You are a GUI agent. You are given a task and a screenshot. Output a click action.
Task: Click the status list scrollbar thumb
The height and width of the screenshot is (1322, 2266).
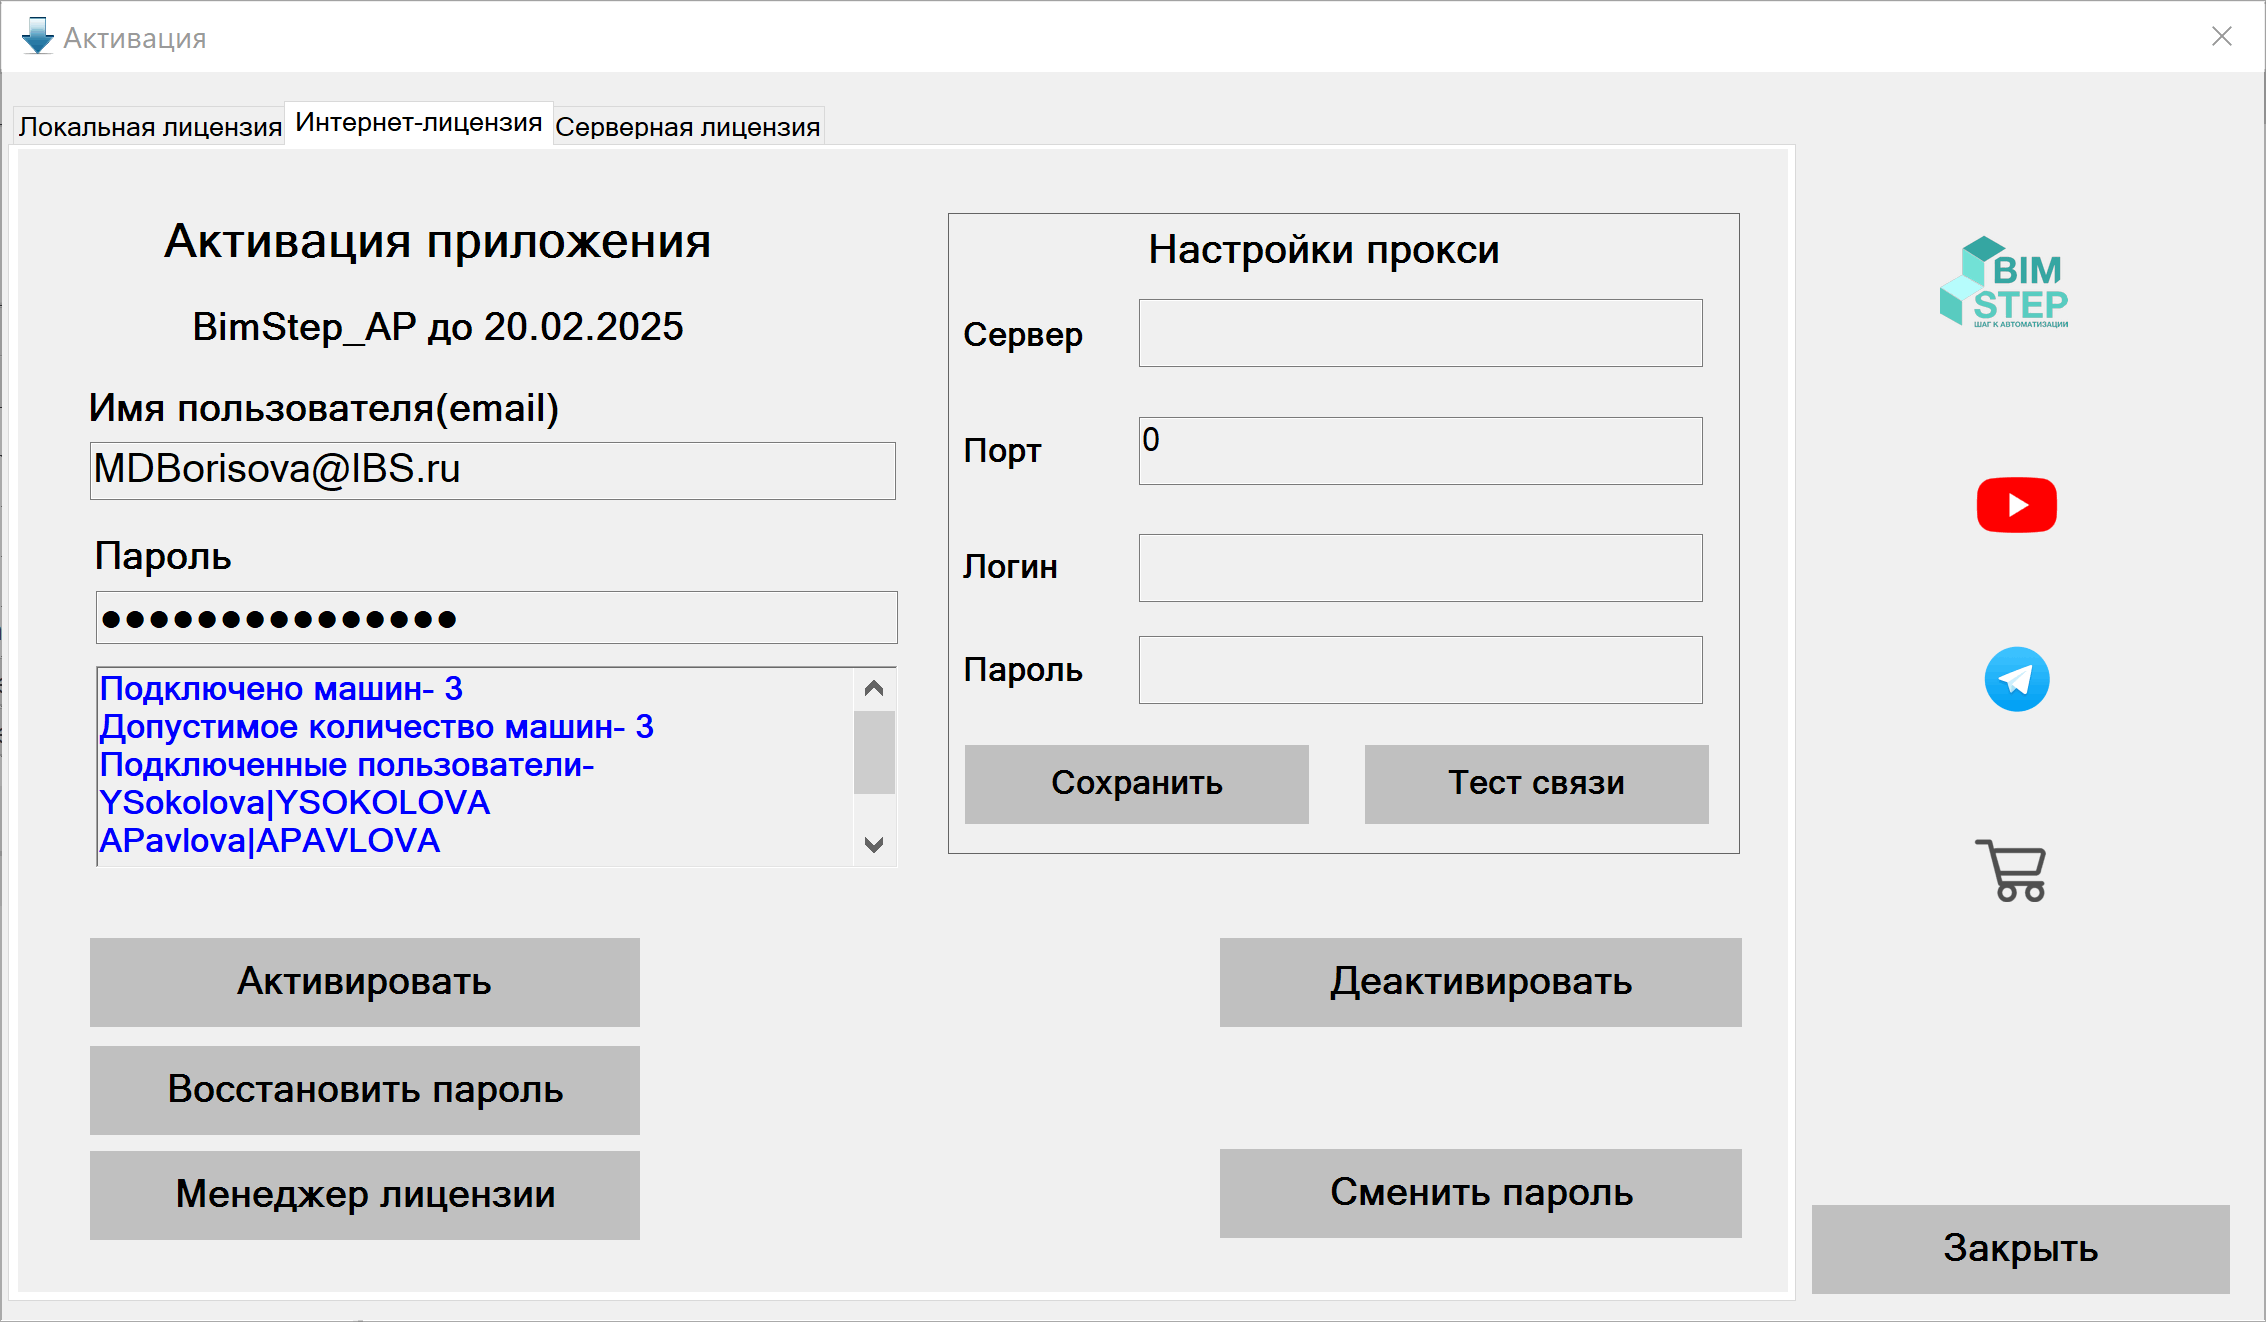(874, 752)
